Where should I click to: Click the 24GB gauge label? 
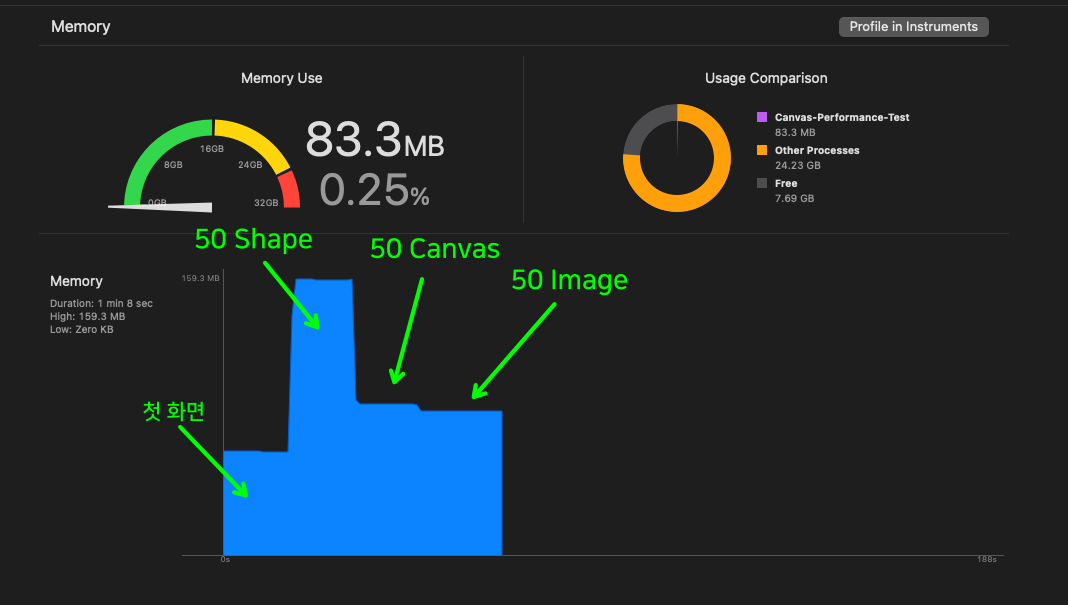250,165
